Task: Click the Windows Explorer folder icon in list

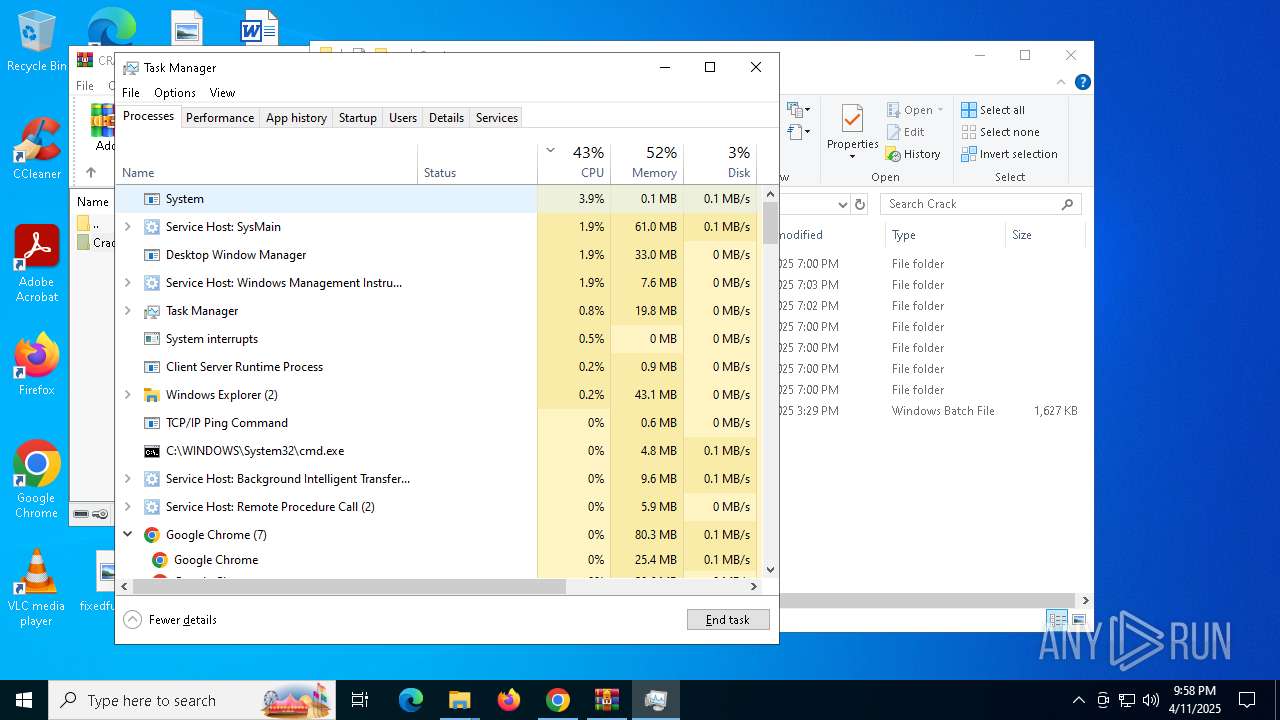Action: point(152,395)
